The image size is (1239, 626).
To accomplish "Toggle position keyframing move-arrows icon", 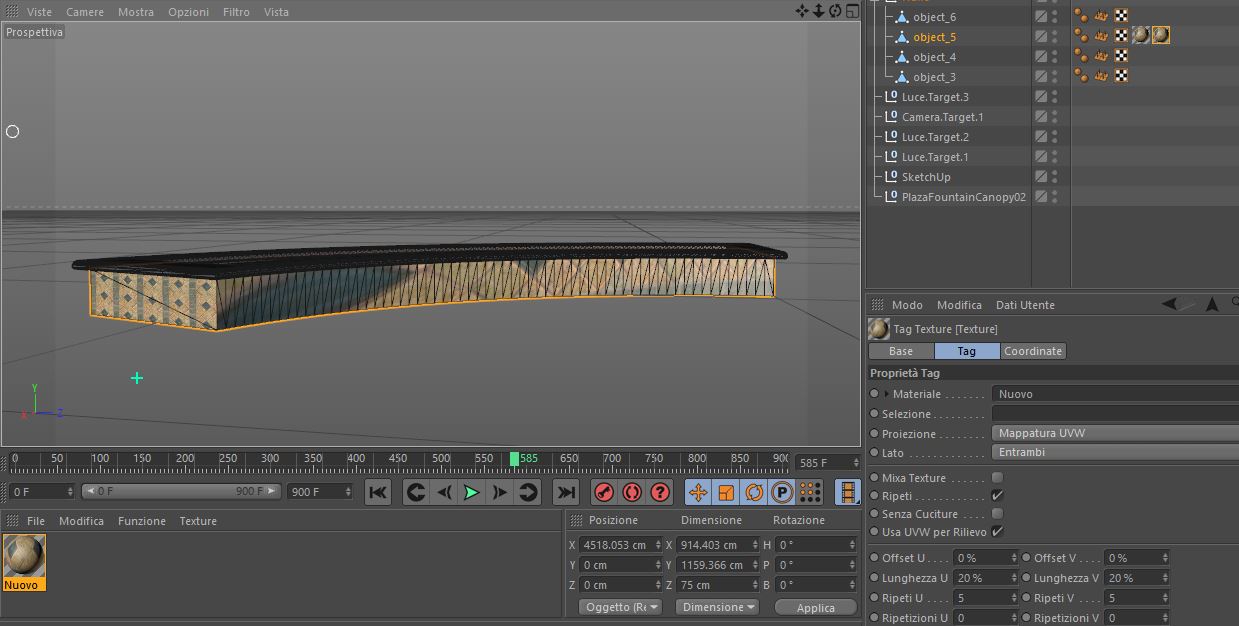I will click(698, 492).
